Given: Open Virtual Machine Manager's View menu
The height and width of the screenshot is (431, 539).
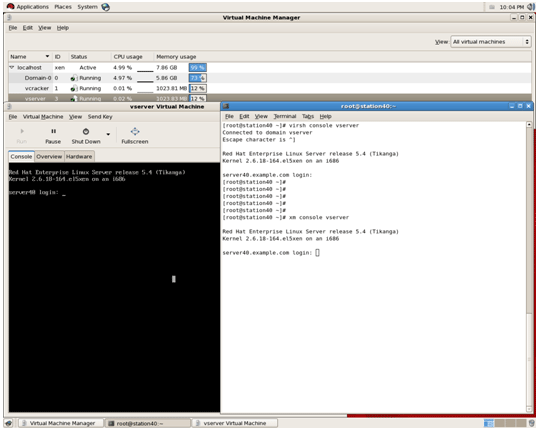Looking at the screenshot, I should 45,28.
